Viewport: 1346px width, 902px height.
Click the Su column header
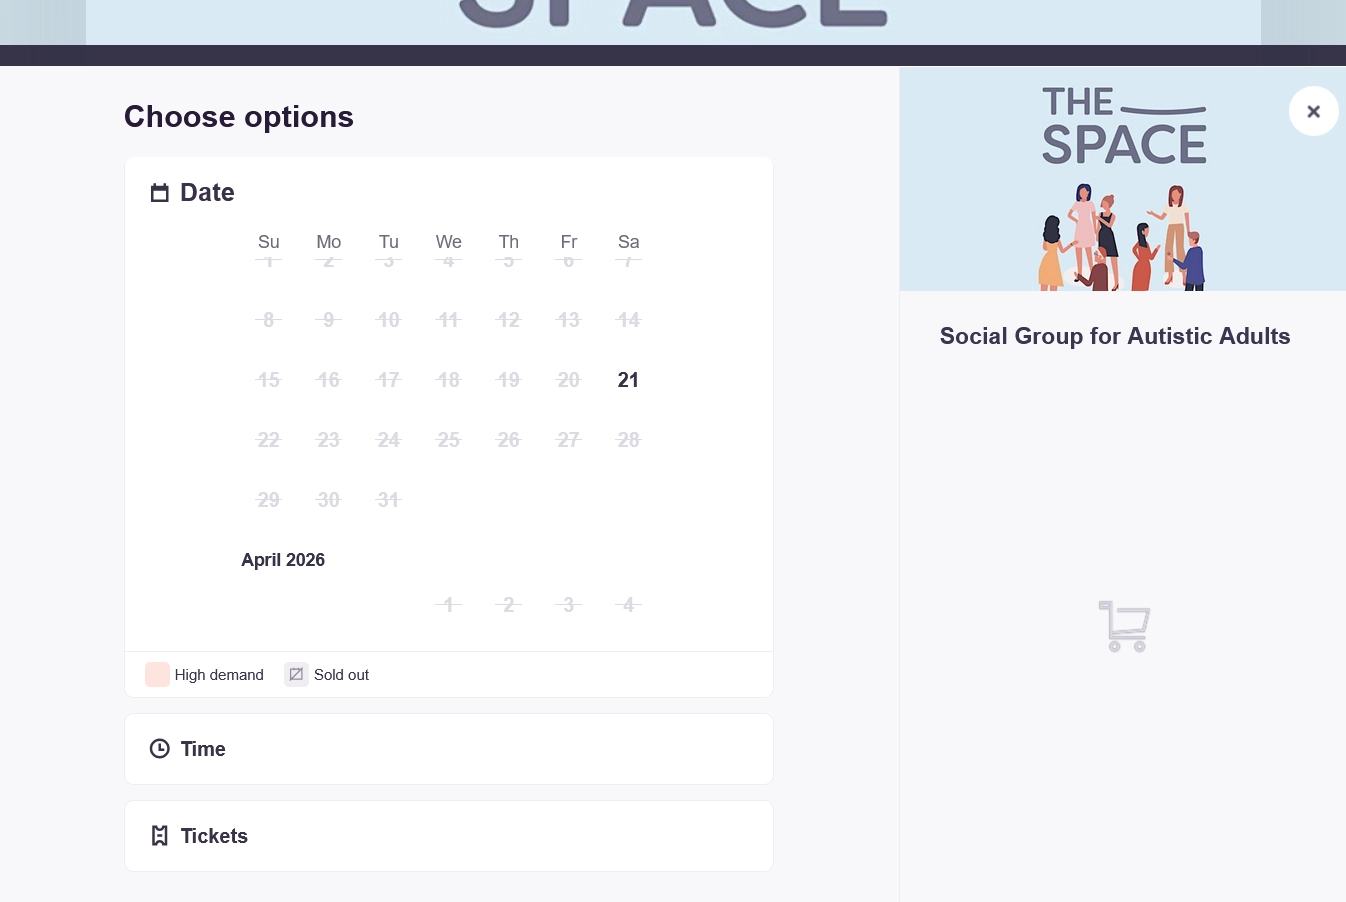[268, 241]
